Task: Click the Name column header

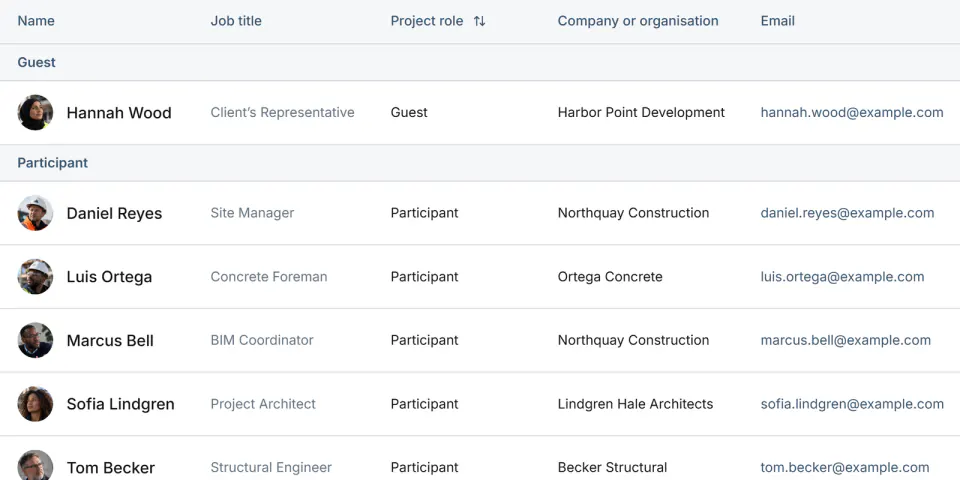Action: 36,21
